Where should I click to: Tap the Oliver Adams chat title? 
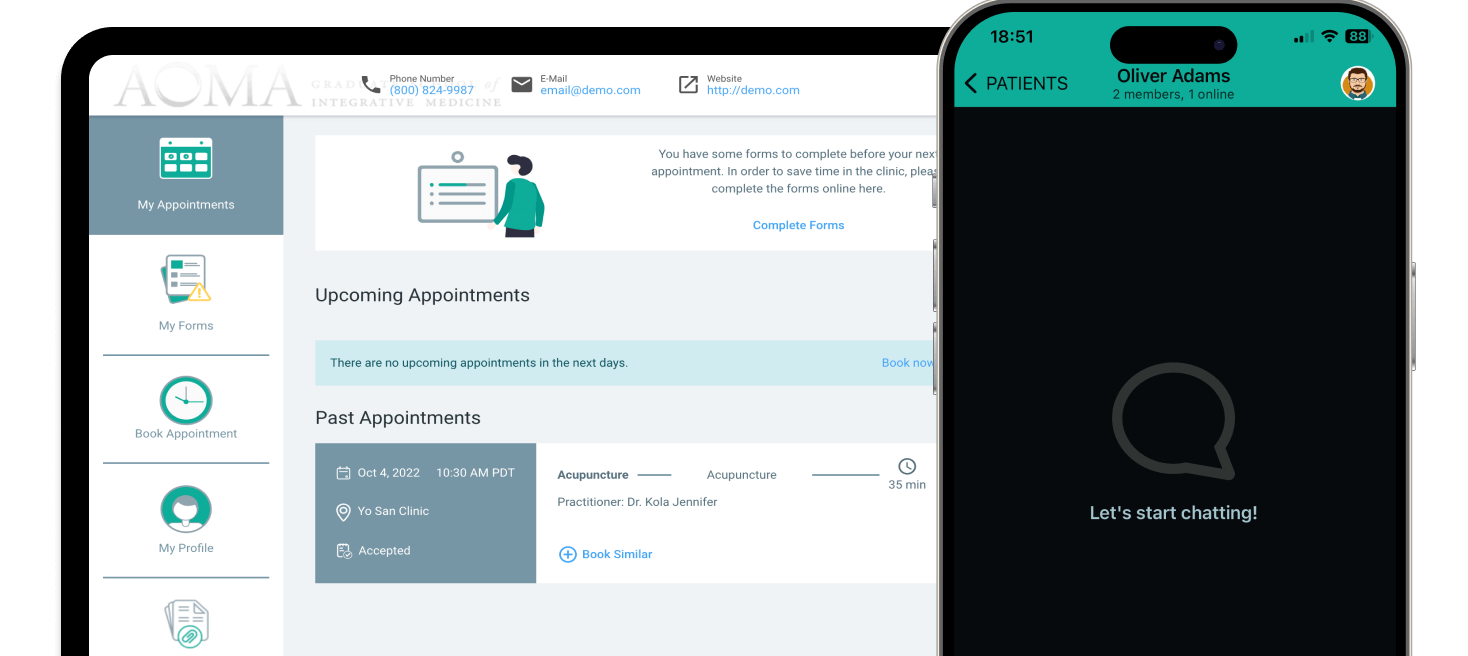[x=1173, y=76]
